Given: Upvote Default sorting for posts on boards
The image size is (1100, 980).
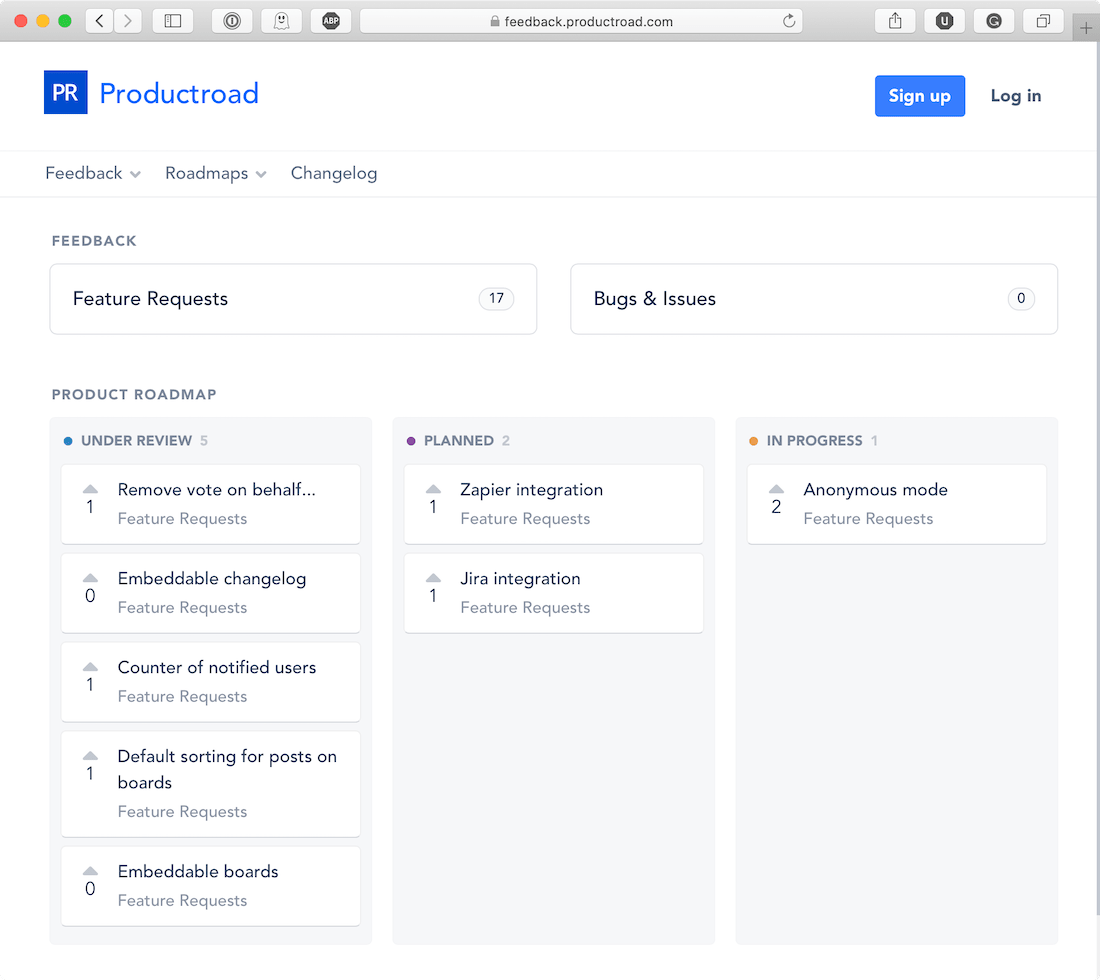Looking at the screenshot, I should (x=90, y=756).
